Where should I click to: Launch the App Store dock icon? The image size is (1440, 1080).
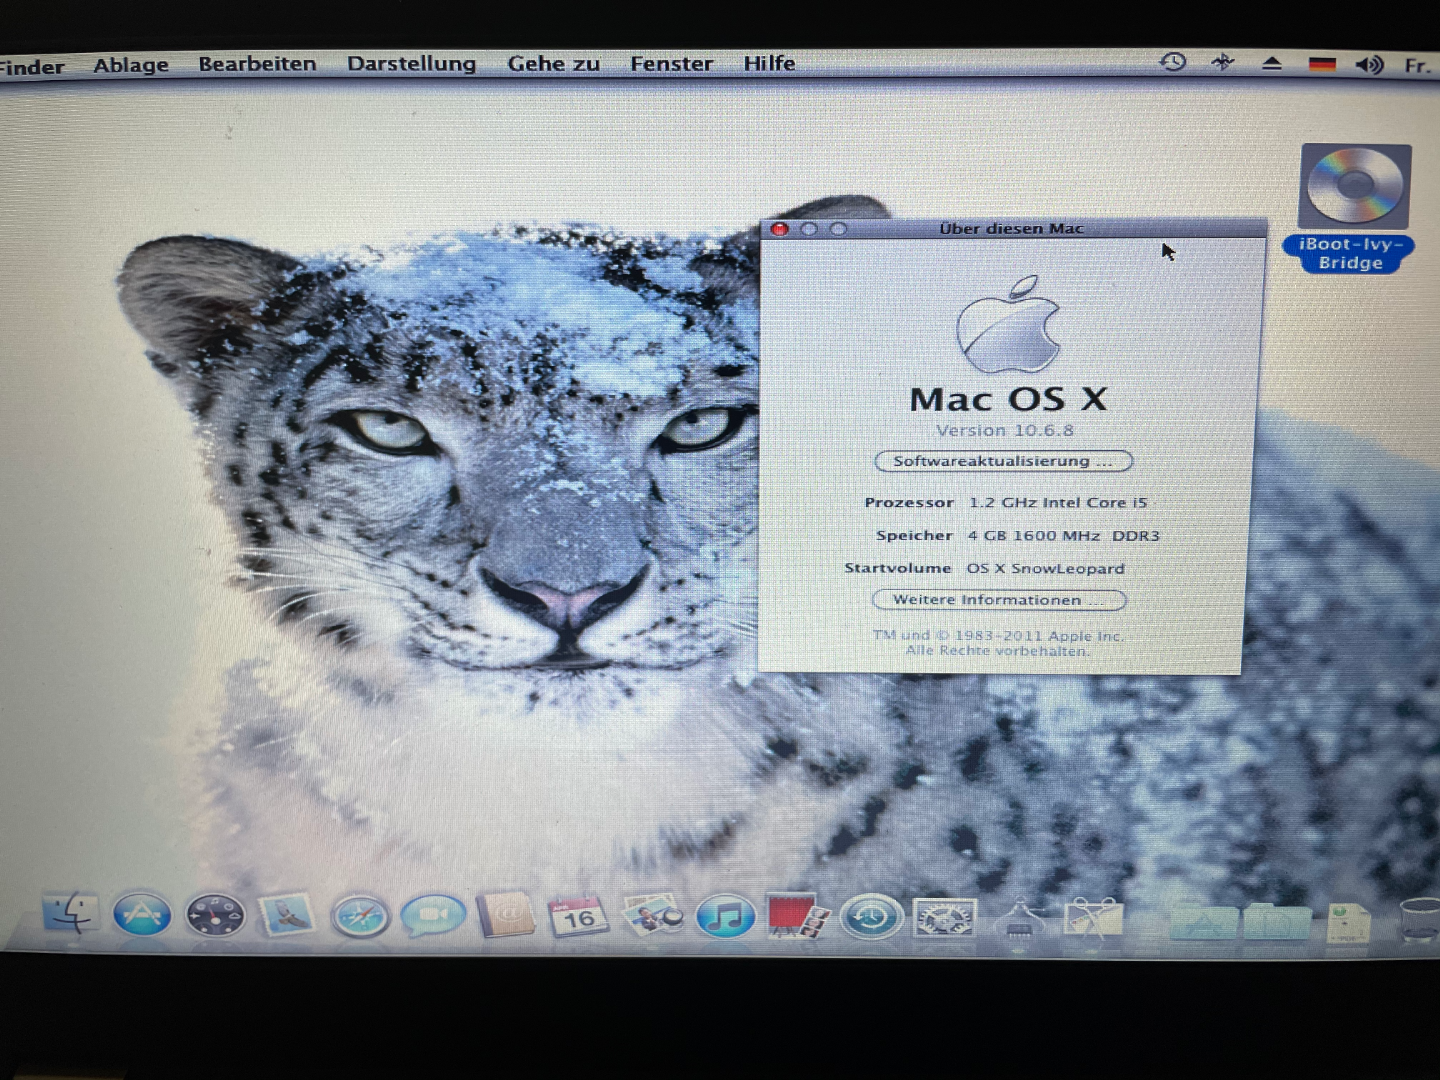click(141, 915)
